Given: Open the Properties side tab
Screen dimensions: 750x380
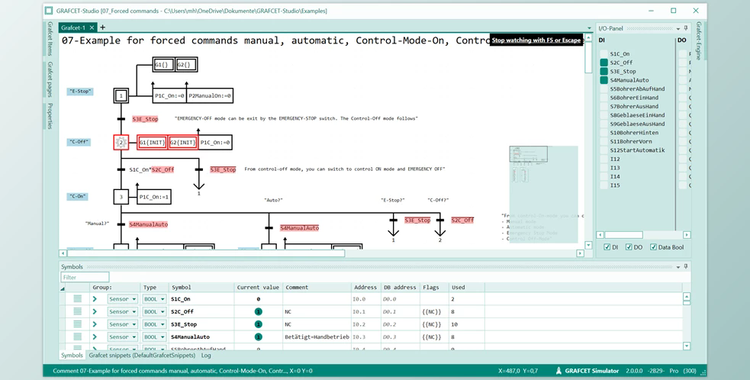Looking at the screenshot, I should pyautogui.click(x=50, y=116).
